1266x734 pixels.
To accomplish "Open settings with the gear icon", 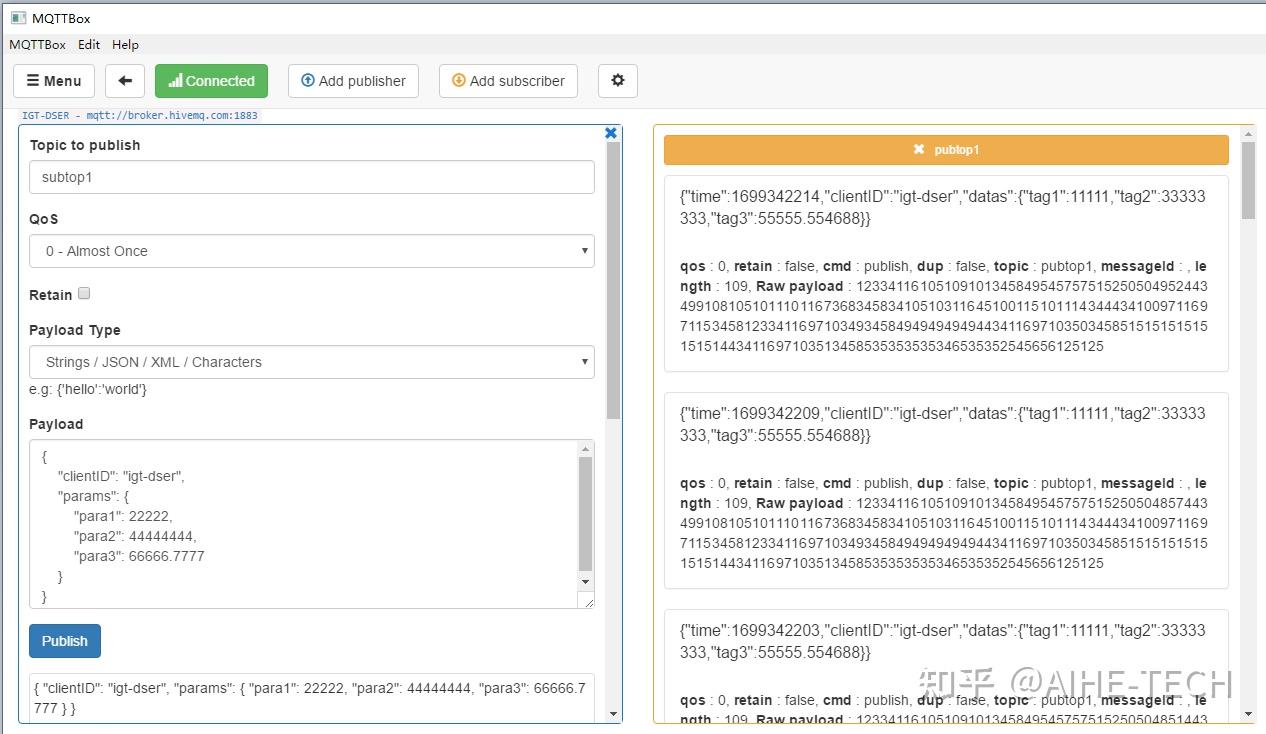I will tap(618, 81).
